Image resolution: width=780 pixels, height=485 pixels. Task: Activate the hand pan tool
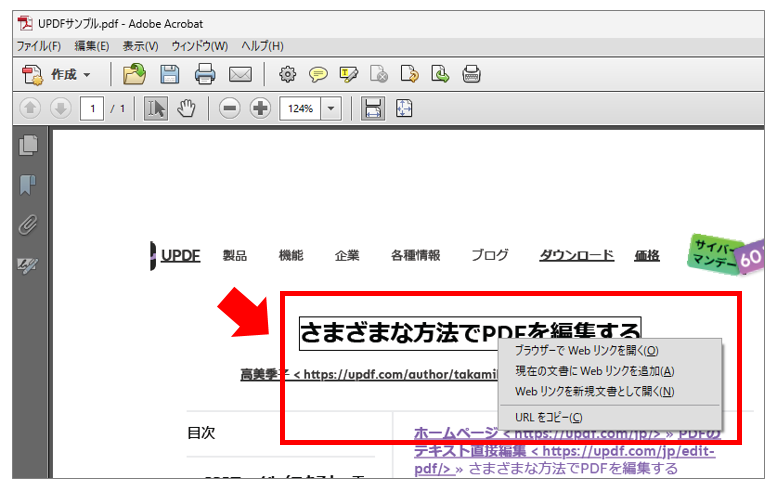tap(187, 108)
